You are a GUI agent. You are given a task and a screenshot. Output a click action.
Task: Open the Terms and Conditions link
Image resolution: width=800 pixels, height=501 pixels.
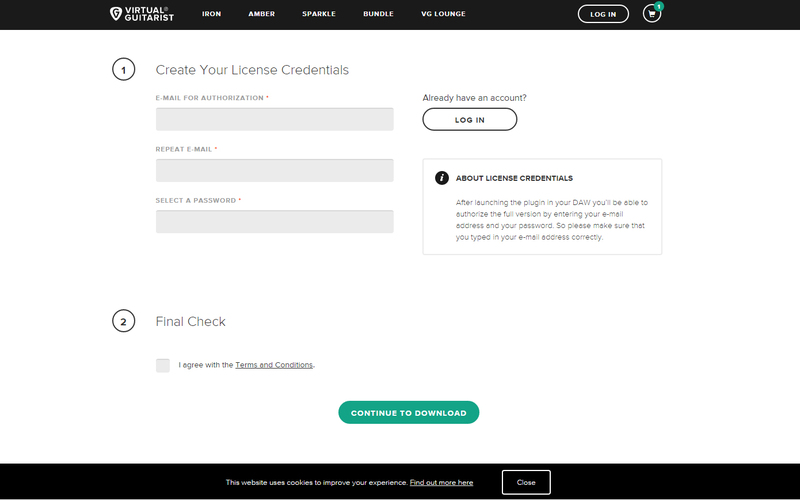274,365
